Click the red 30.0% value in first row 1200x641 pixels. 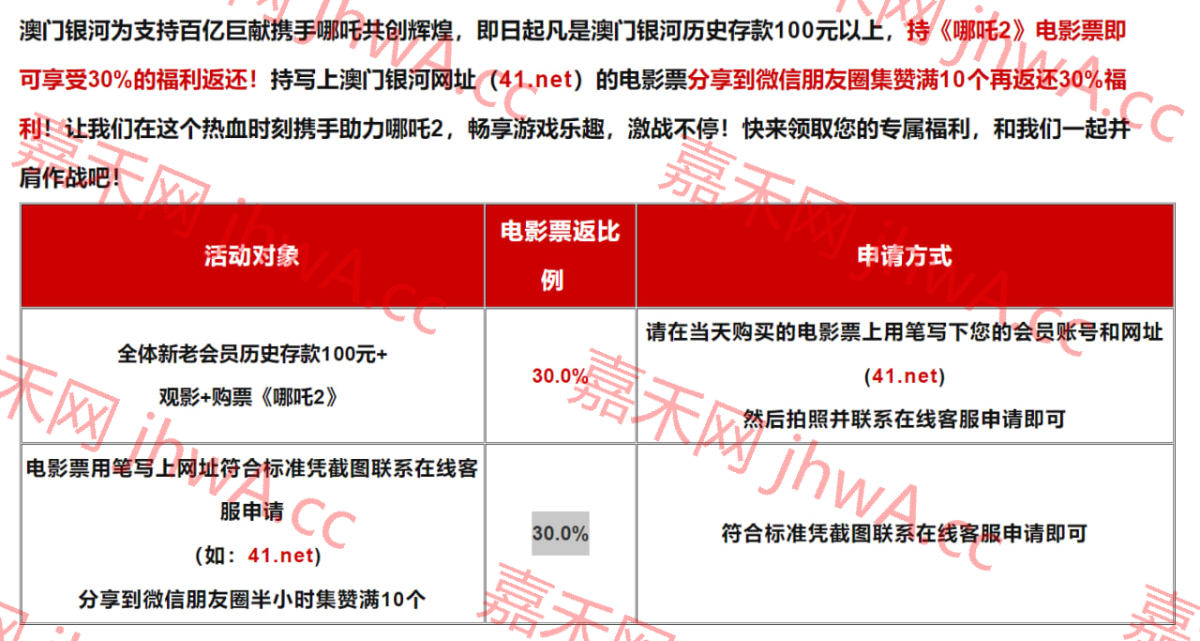(x=560, y=376)
